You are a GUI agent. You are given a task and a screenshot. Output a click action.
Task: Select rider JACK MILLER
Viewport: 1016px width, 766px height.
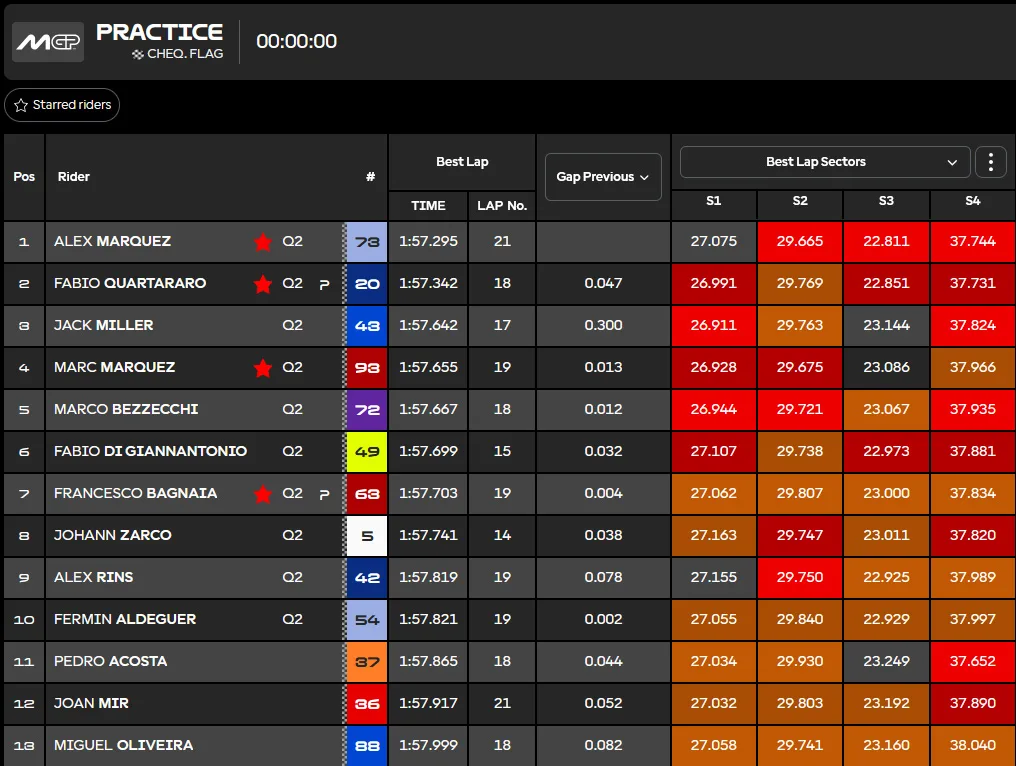pos(104,325)
